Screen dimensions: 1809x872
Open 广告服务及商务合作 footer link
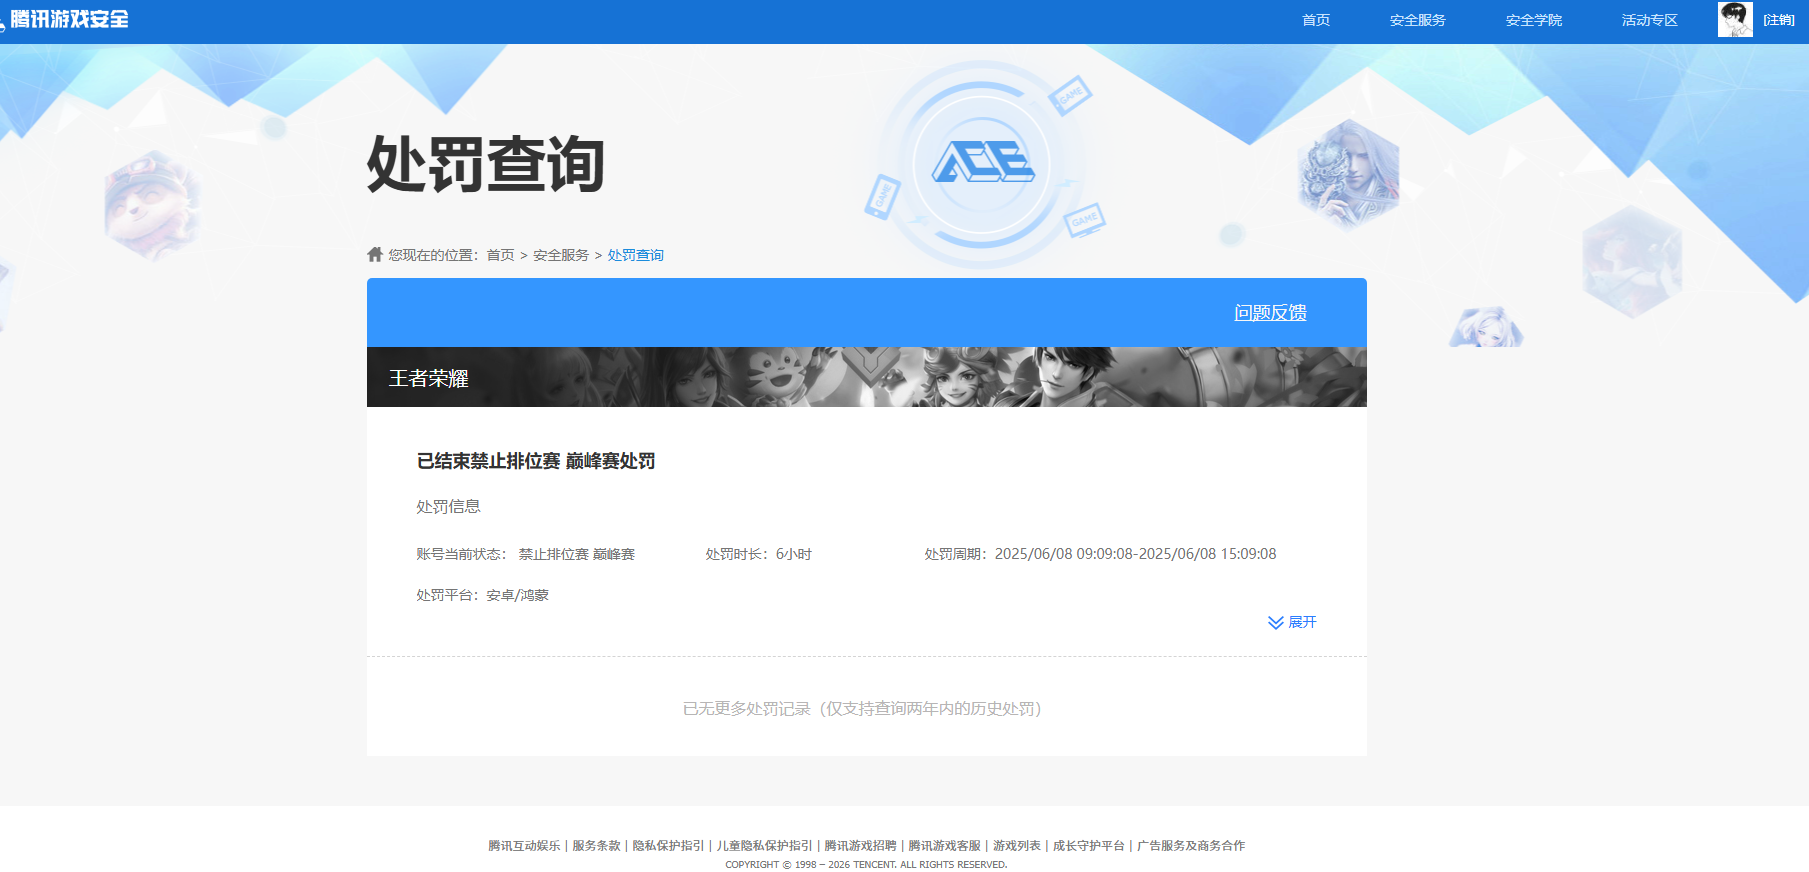tap(1190, 845)
